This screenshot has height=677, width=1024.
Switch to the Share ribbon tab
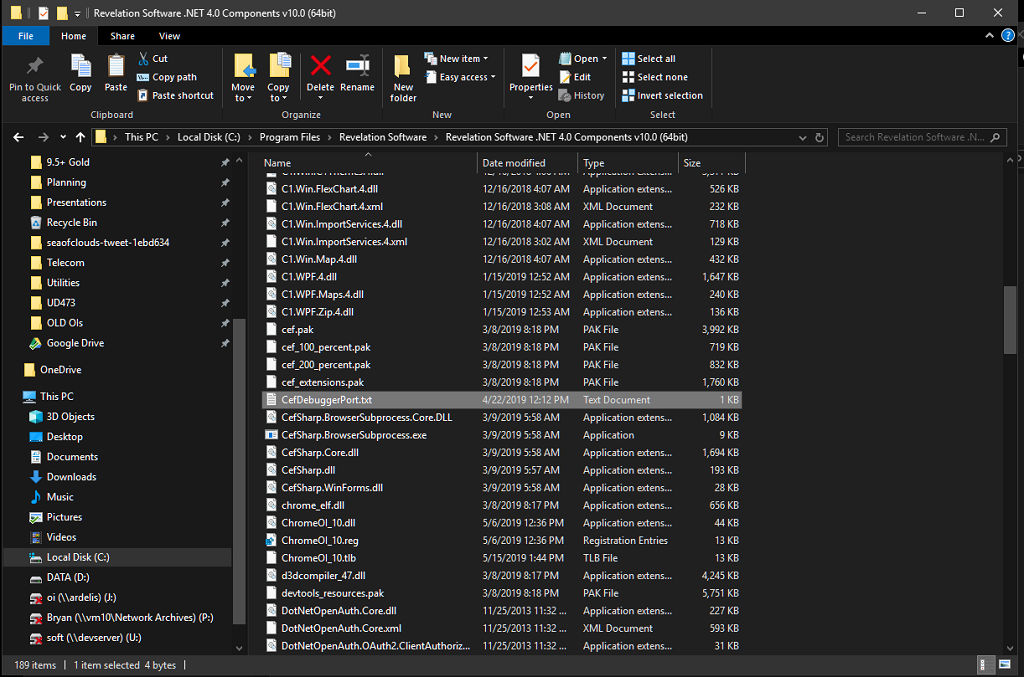coord(122,36)
